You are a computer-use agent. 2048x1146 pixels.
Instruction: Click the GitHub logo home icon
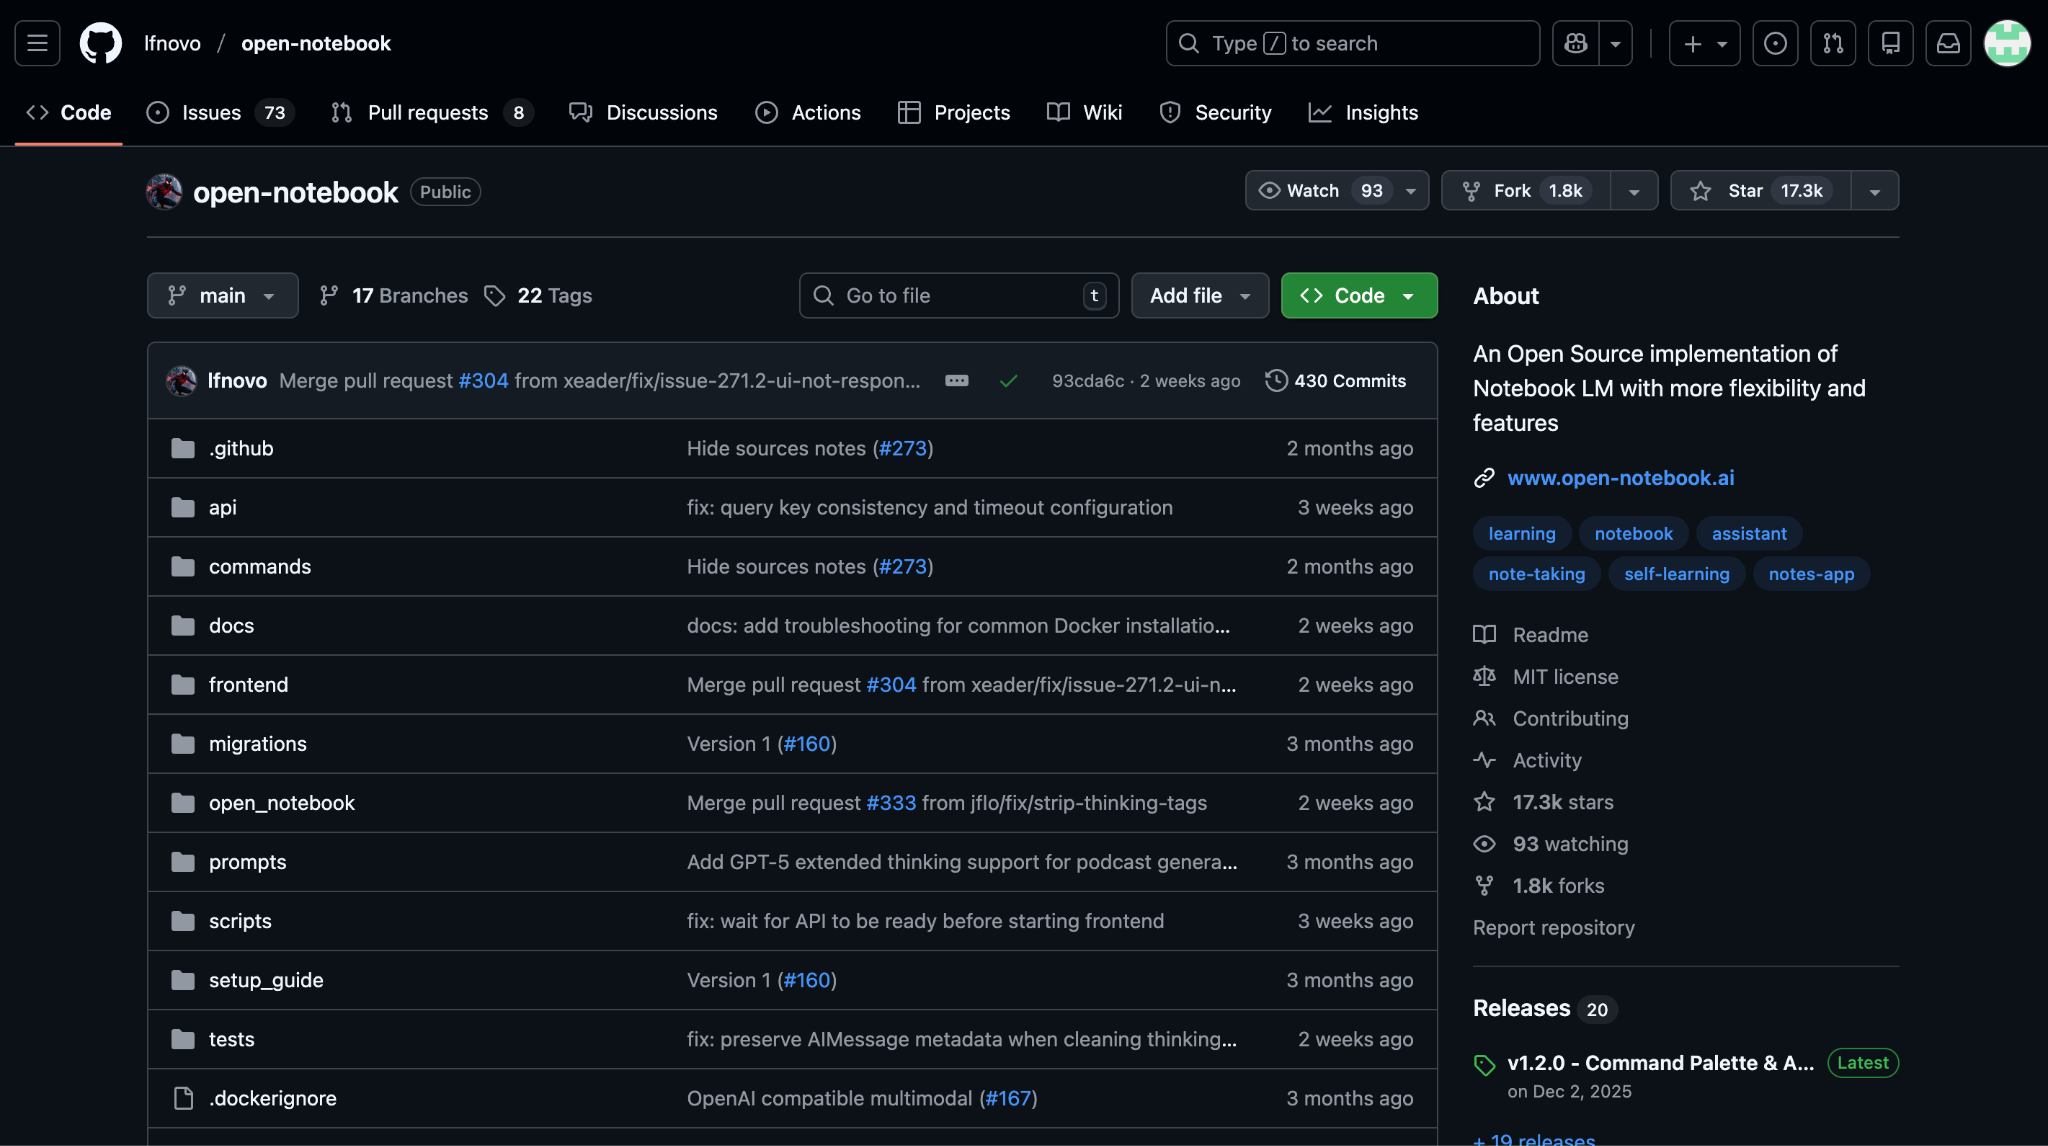[x=100, y=43]
